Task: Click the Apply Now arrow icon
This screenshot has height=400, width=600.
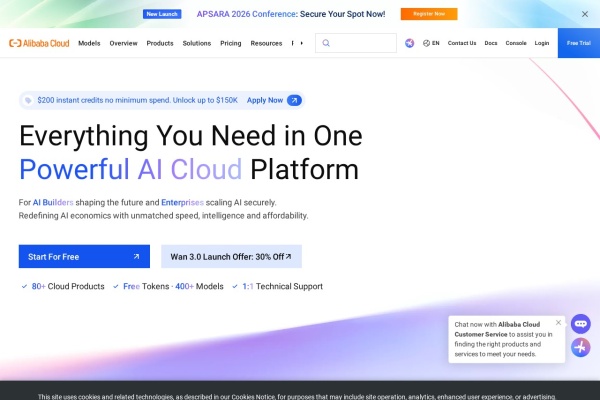Action: pos(294,100)
